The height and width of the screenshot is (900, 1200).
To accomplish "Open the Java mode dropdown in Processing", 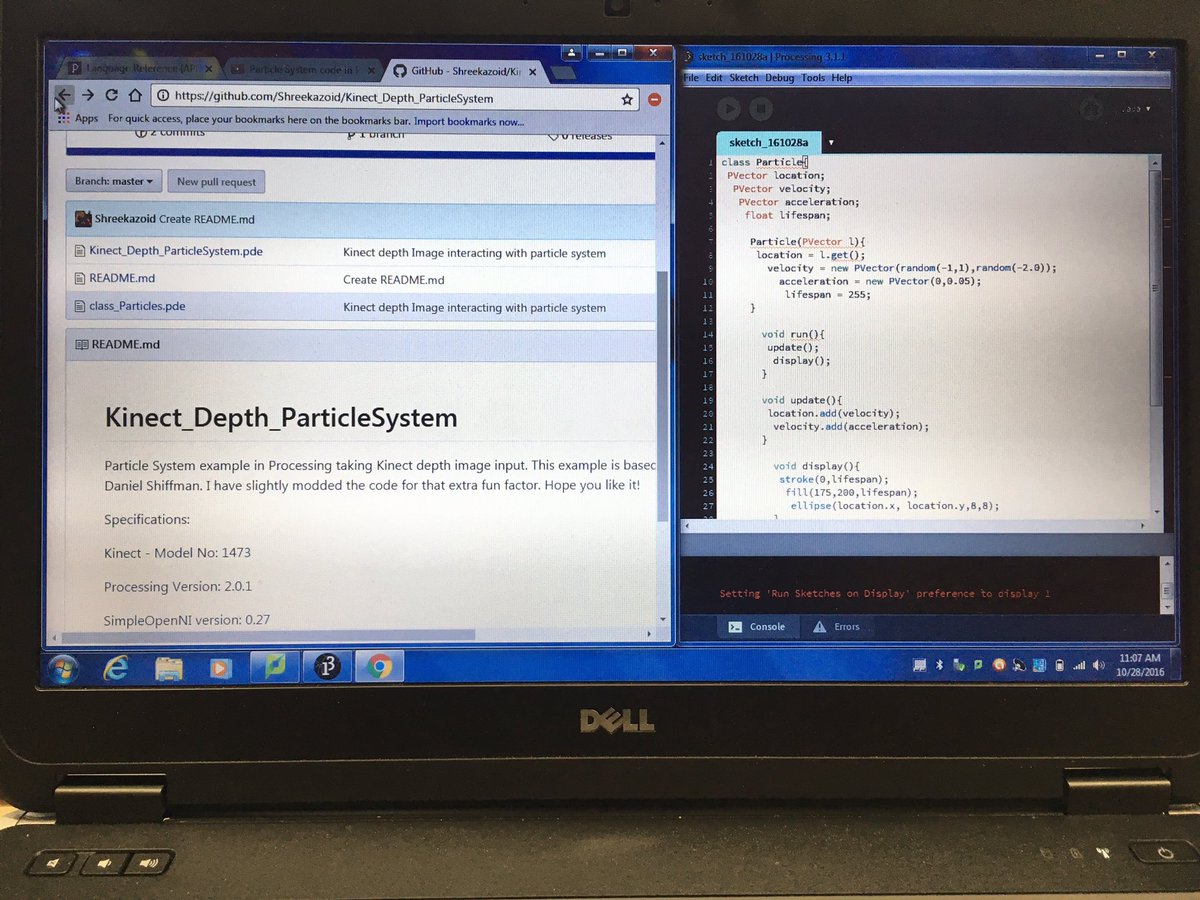I will 1135,109.
